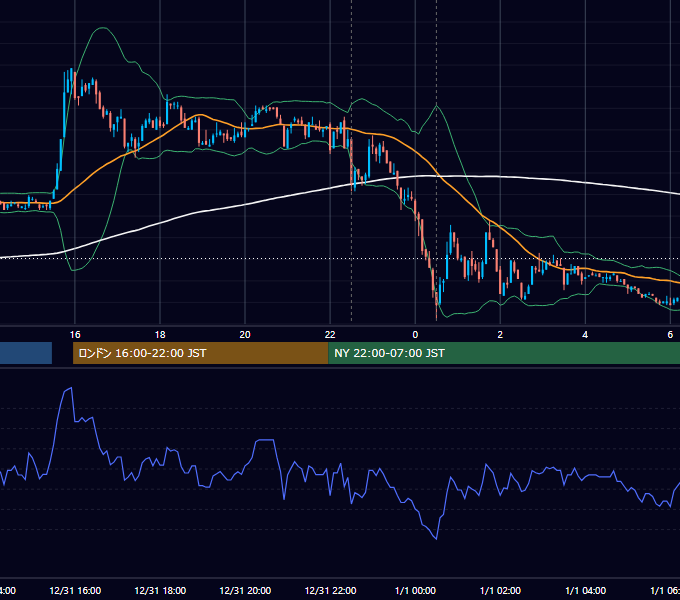Select the ロンドン 16:00-22:00 JST session bar
The image size is (680, 600).
201,353
